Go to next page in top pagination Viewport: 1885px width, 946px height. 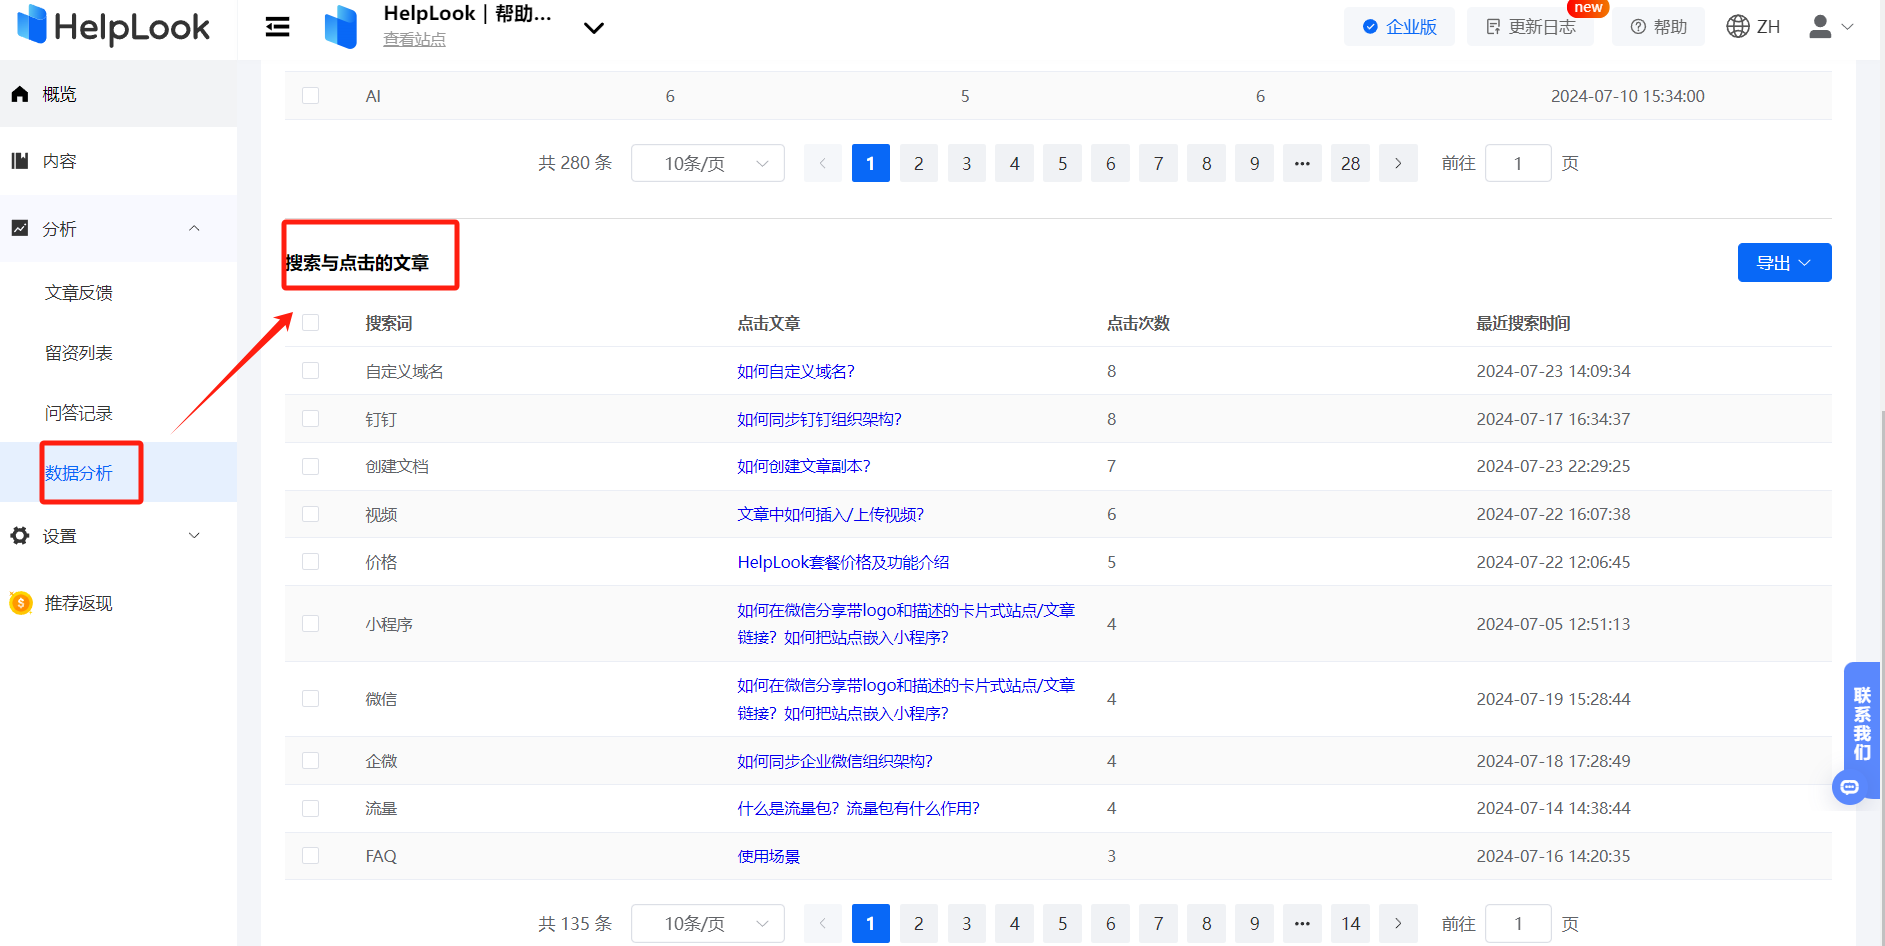click(1398, 163)
